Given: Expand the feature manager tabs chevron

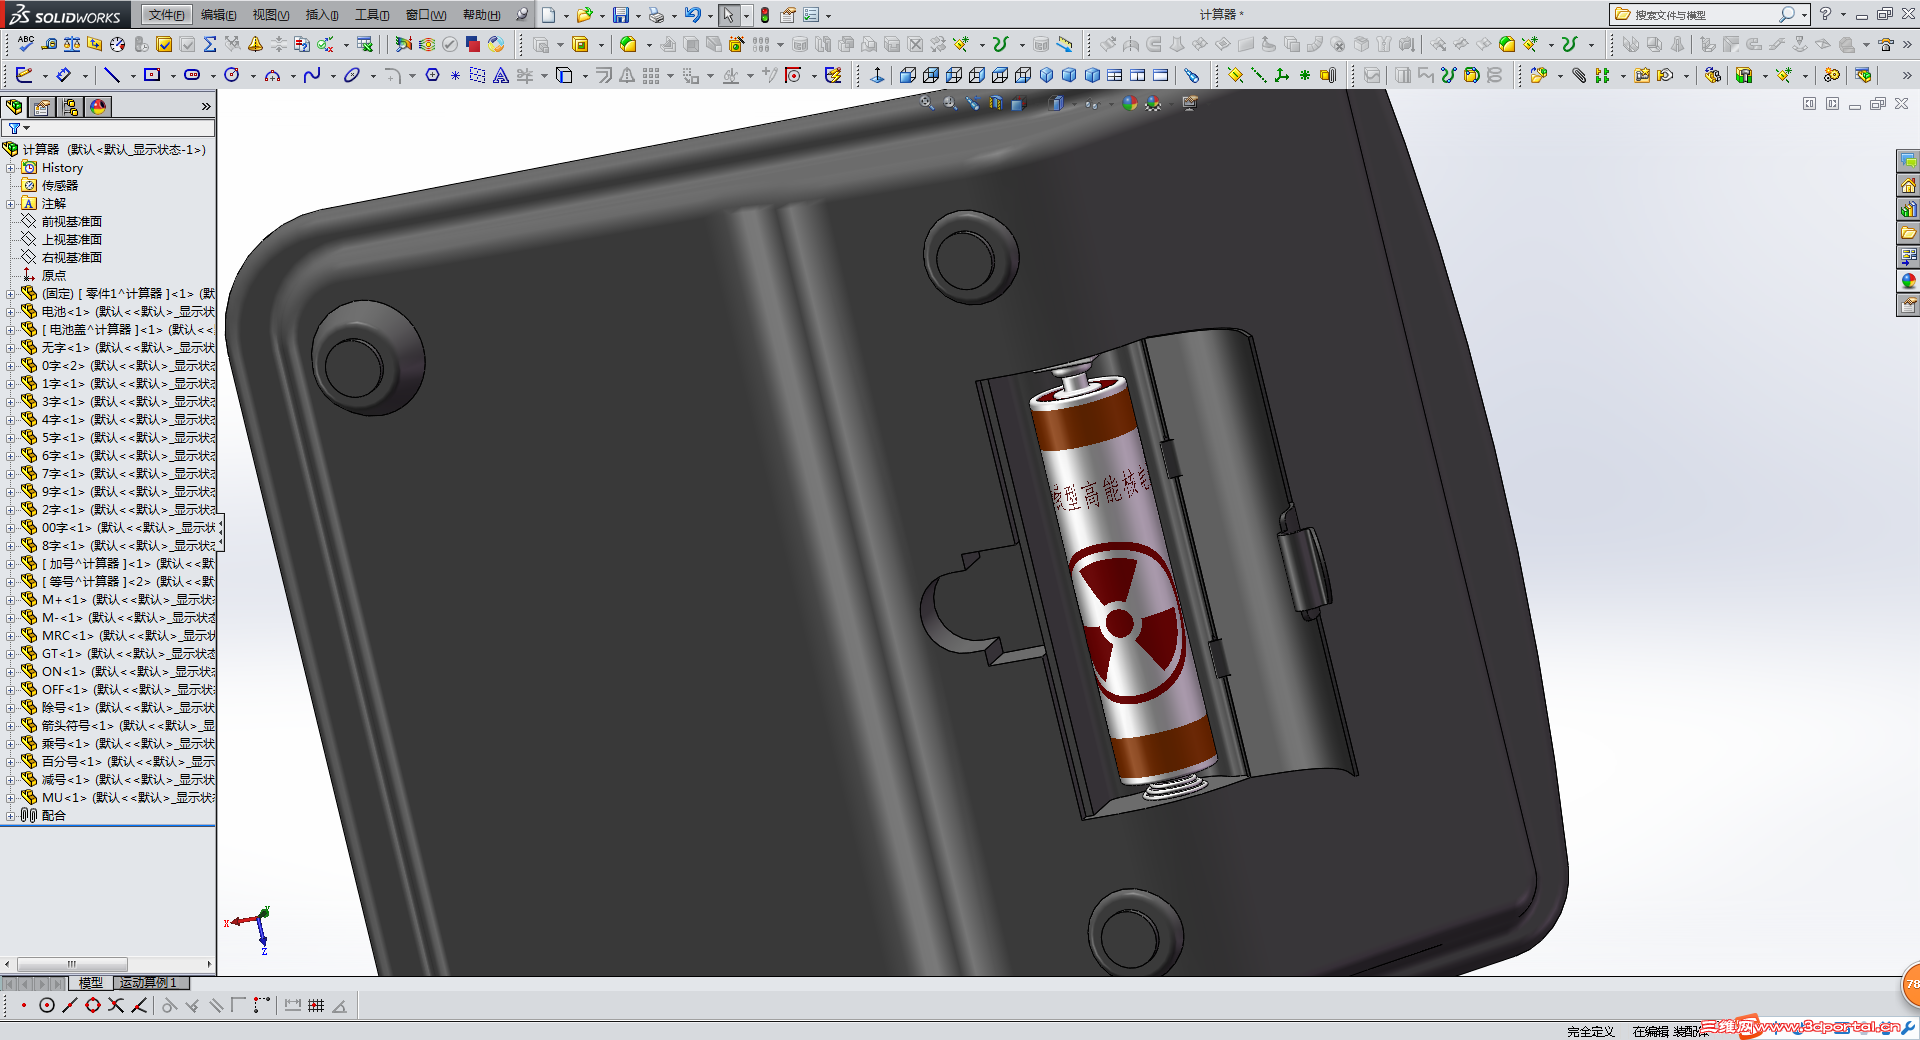Looking at the screenshot, I should [x=206, y=107].
